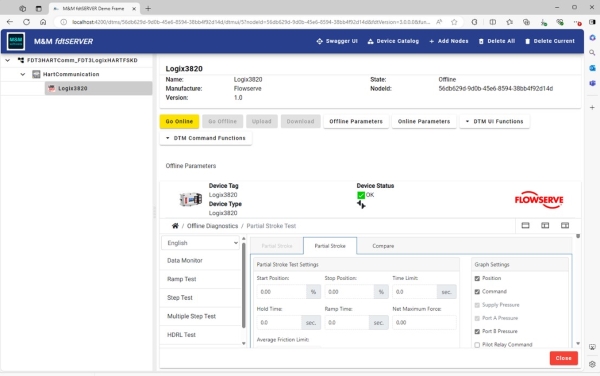Open the English language dropdown
Viewport: 600px width, 376px height.
(x=201, y=243)
